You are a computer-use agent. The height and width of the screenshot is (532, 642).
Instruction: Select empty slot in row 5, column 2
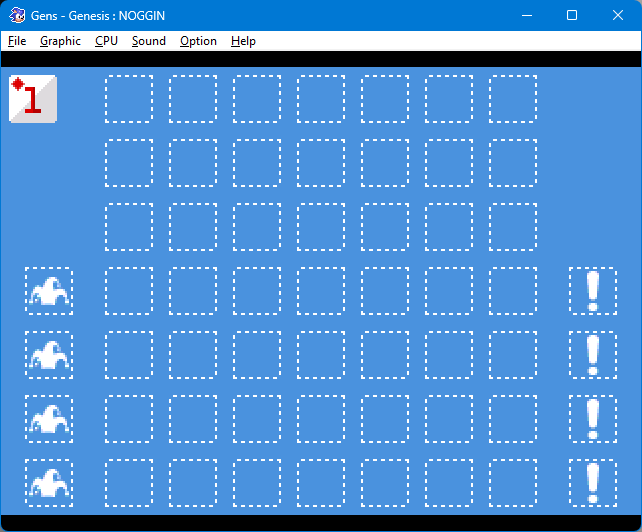point(193,355)
